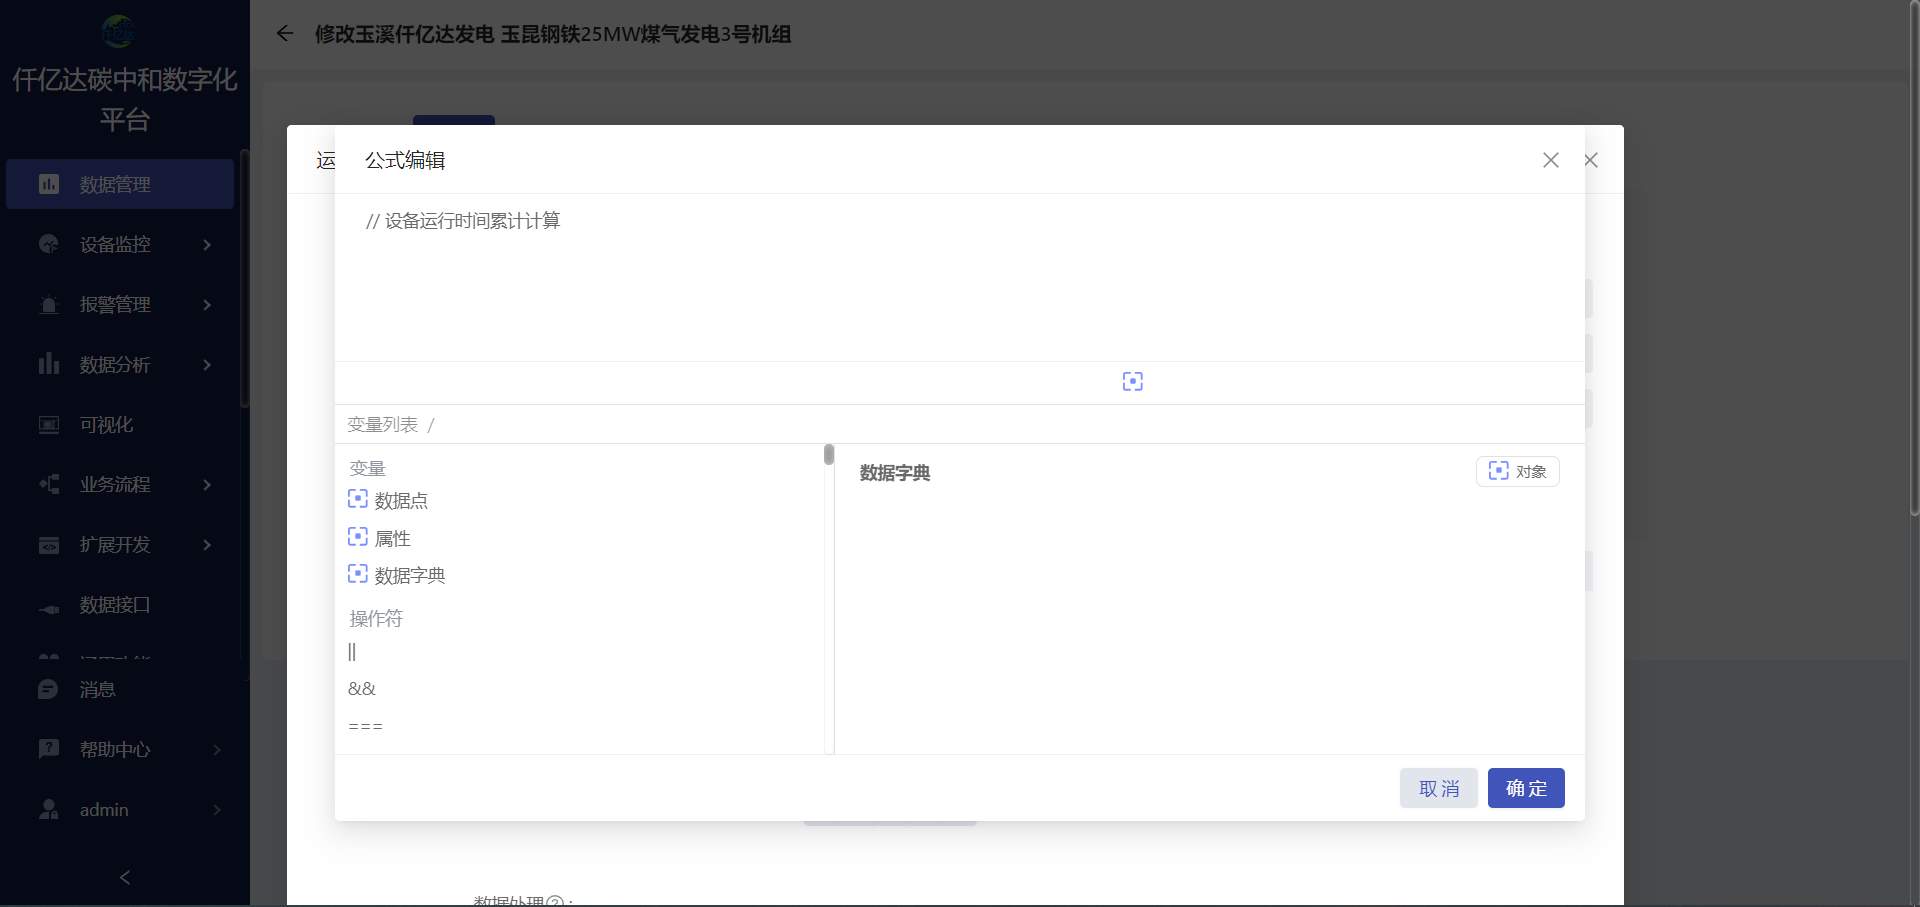This screenshot has width=1920, height=907.
Task: Click the 取消 button
Action: pos(1439,788)
